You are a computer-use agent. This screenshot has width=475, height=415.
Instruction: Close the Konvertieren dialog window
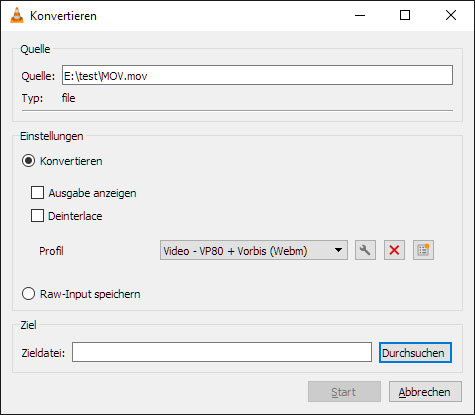click(451, 15)
